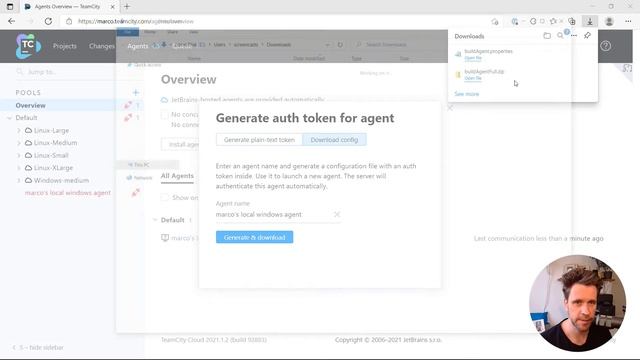Open the Agents menu item
Viewport: 640px width, 360px height.
pos(138,46)
